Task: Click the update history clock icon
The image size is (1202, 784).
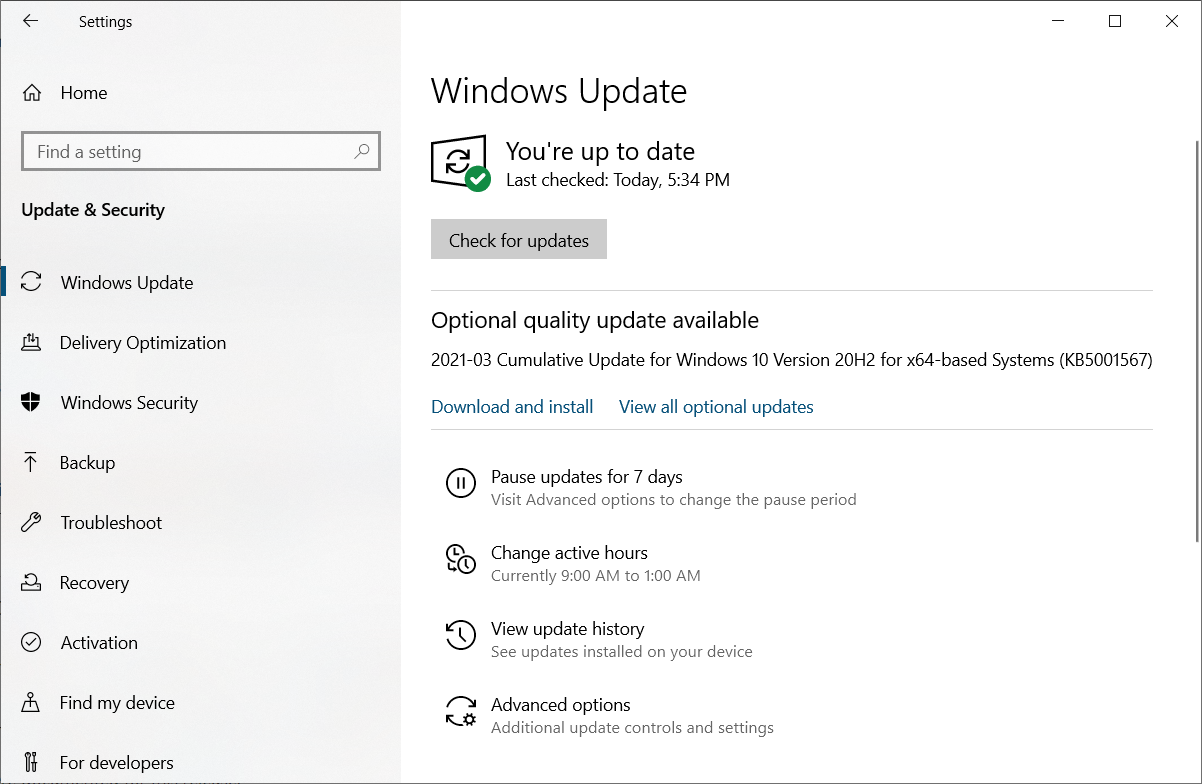Action: (x=460, y=635)
